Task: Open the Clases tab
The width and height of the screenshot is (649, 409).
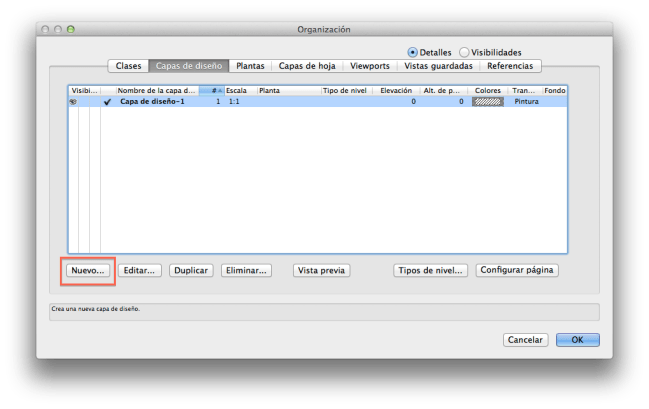Action: (129, 66)
